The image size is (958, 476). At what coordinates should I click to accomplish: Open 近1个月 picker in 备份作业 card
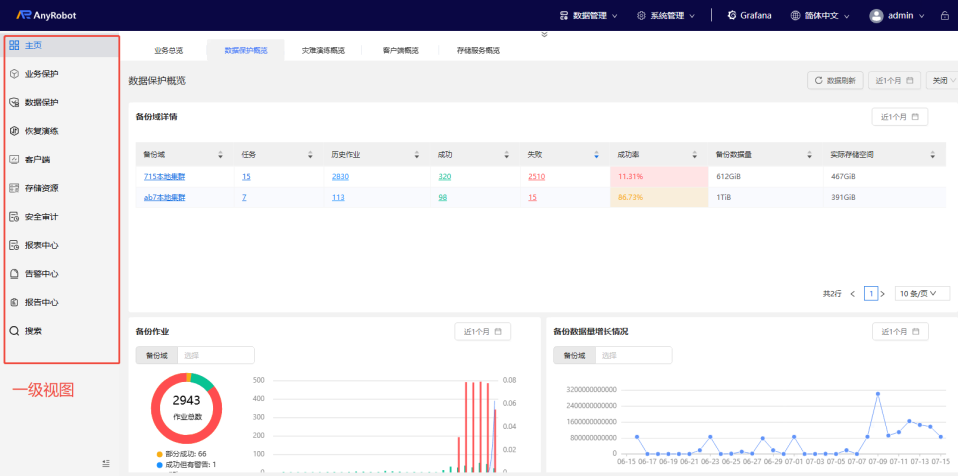pos(483,332)
